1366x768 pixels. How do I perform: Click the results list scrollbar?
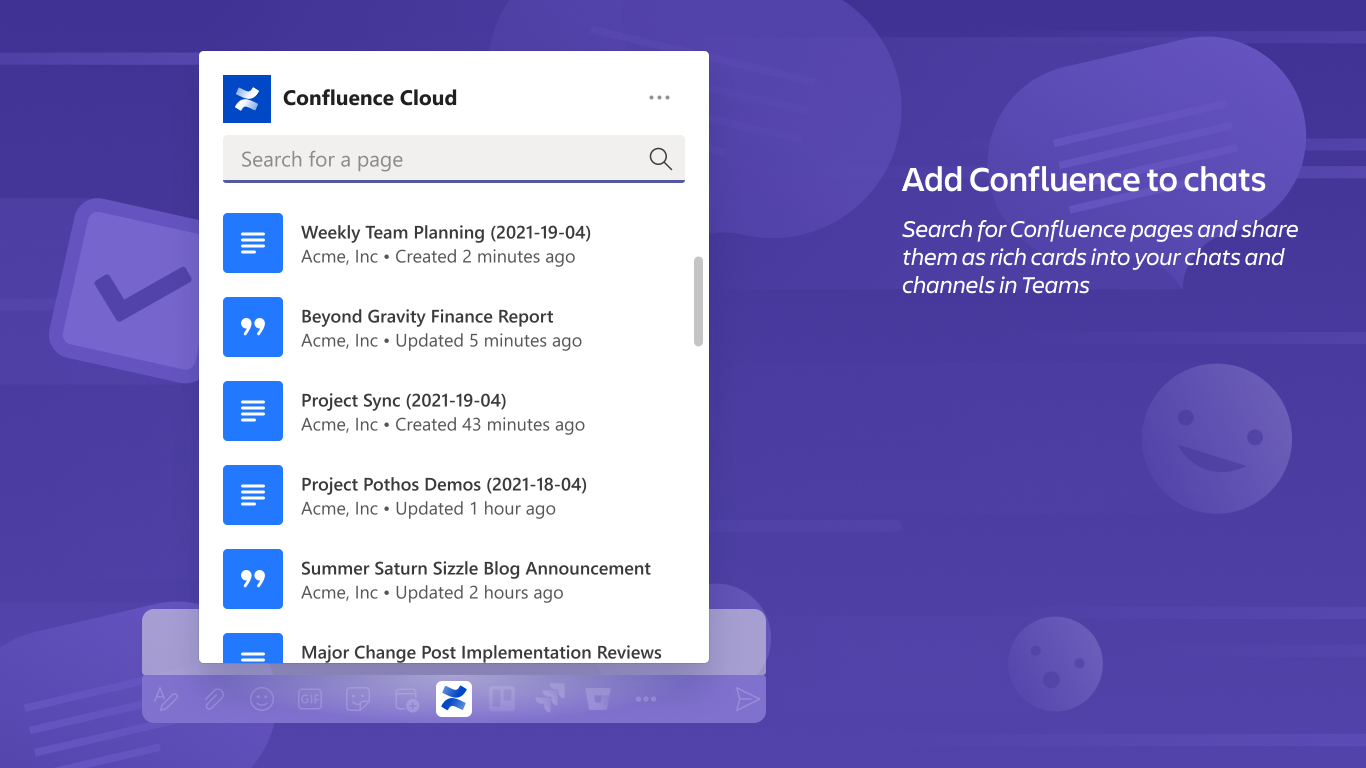click(x=698, y=302)
